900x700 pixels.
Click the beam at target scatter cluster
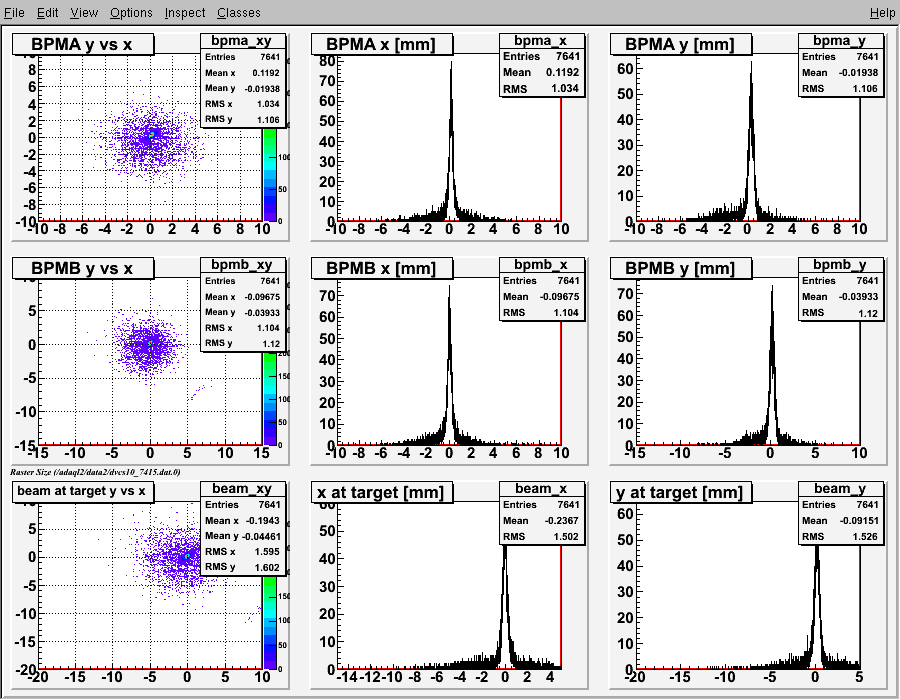click(x=185, y=557)
